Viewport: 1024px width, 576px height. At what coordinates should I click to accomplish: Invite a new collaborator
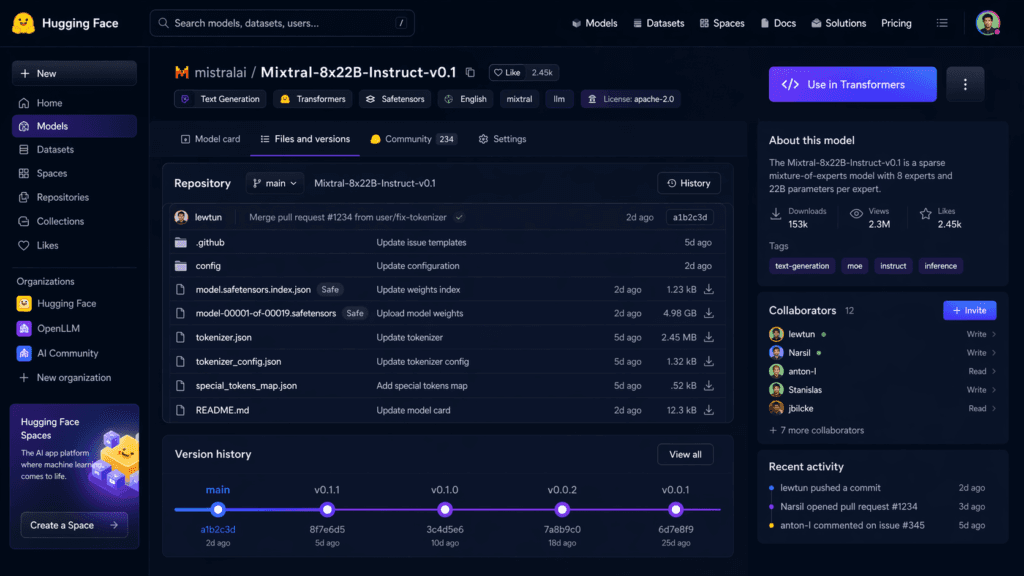click(x=969, y=310)
